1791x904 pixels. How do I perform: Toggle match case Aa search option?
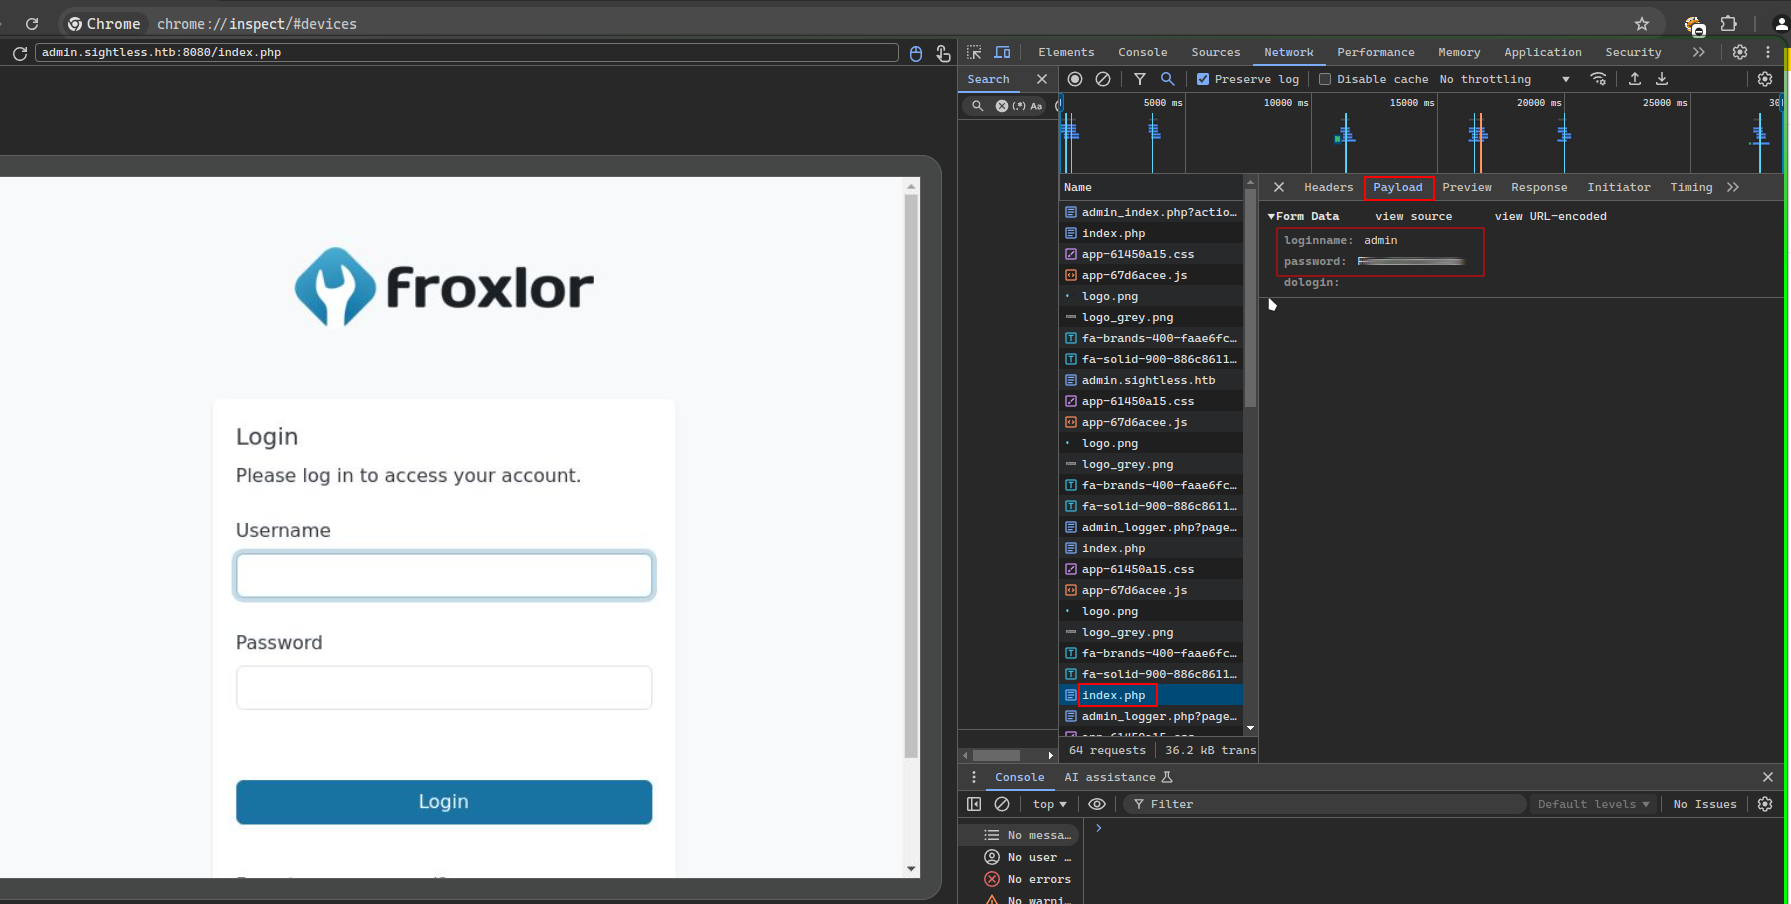(x=1036, y=106)
